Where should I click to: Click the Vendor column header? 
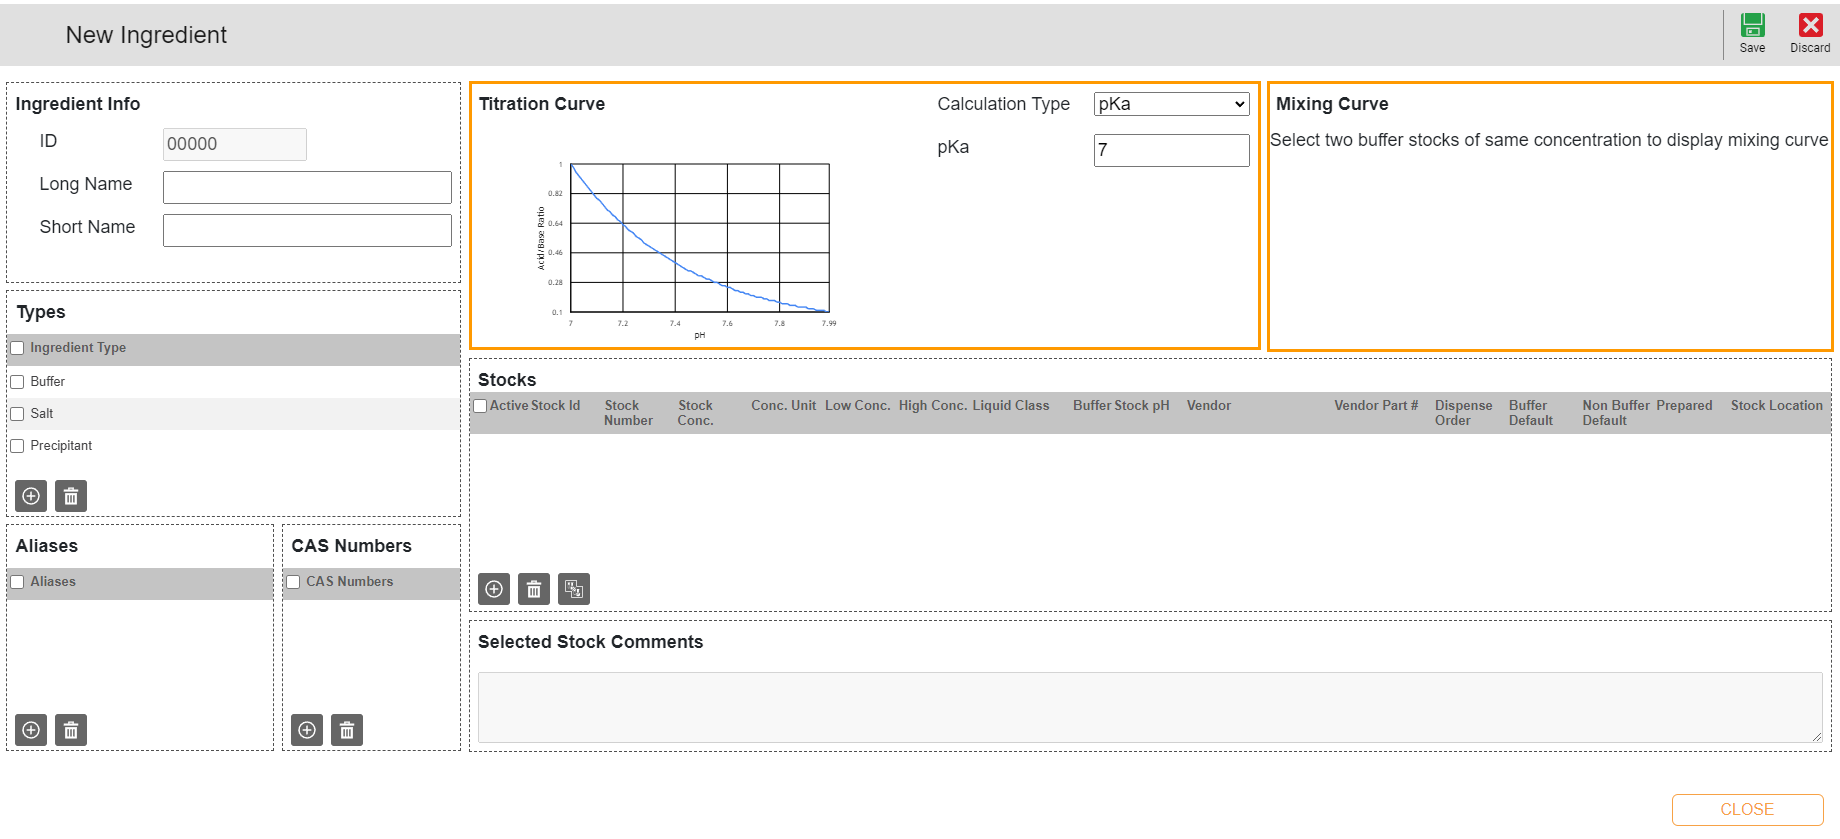(1208, 406)
